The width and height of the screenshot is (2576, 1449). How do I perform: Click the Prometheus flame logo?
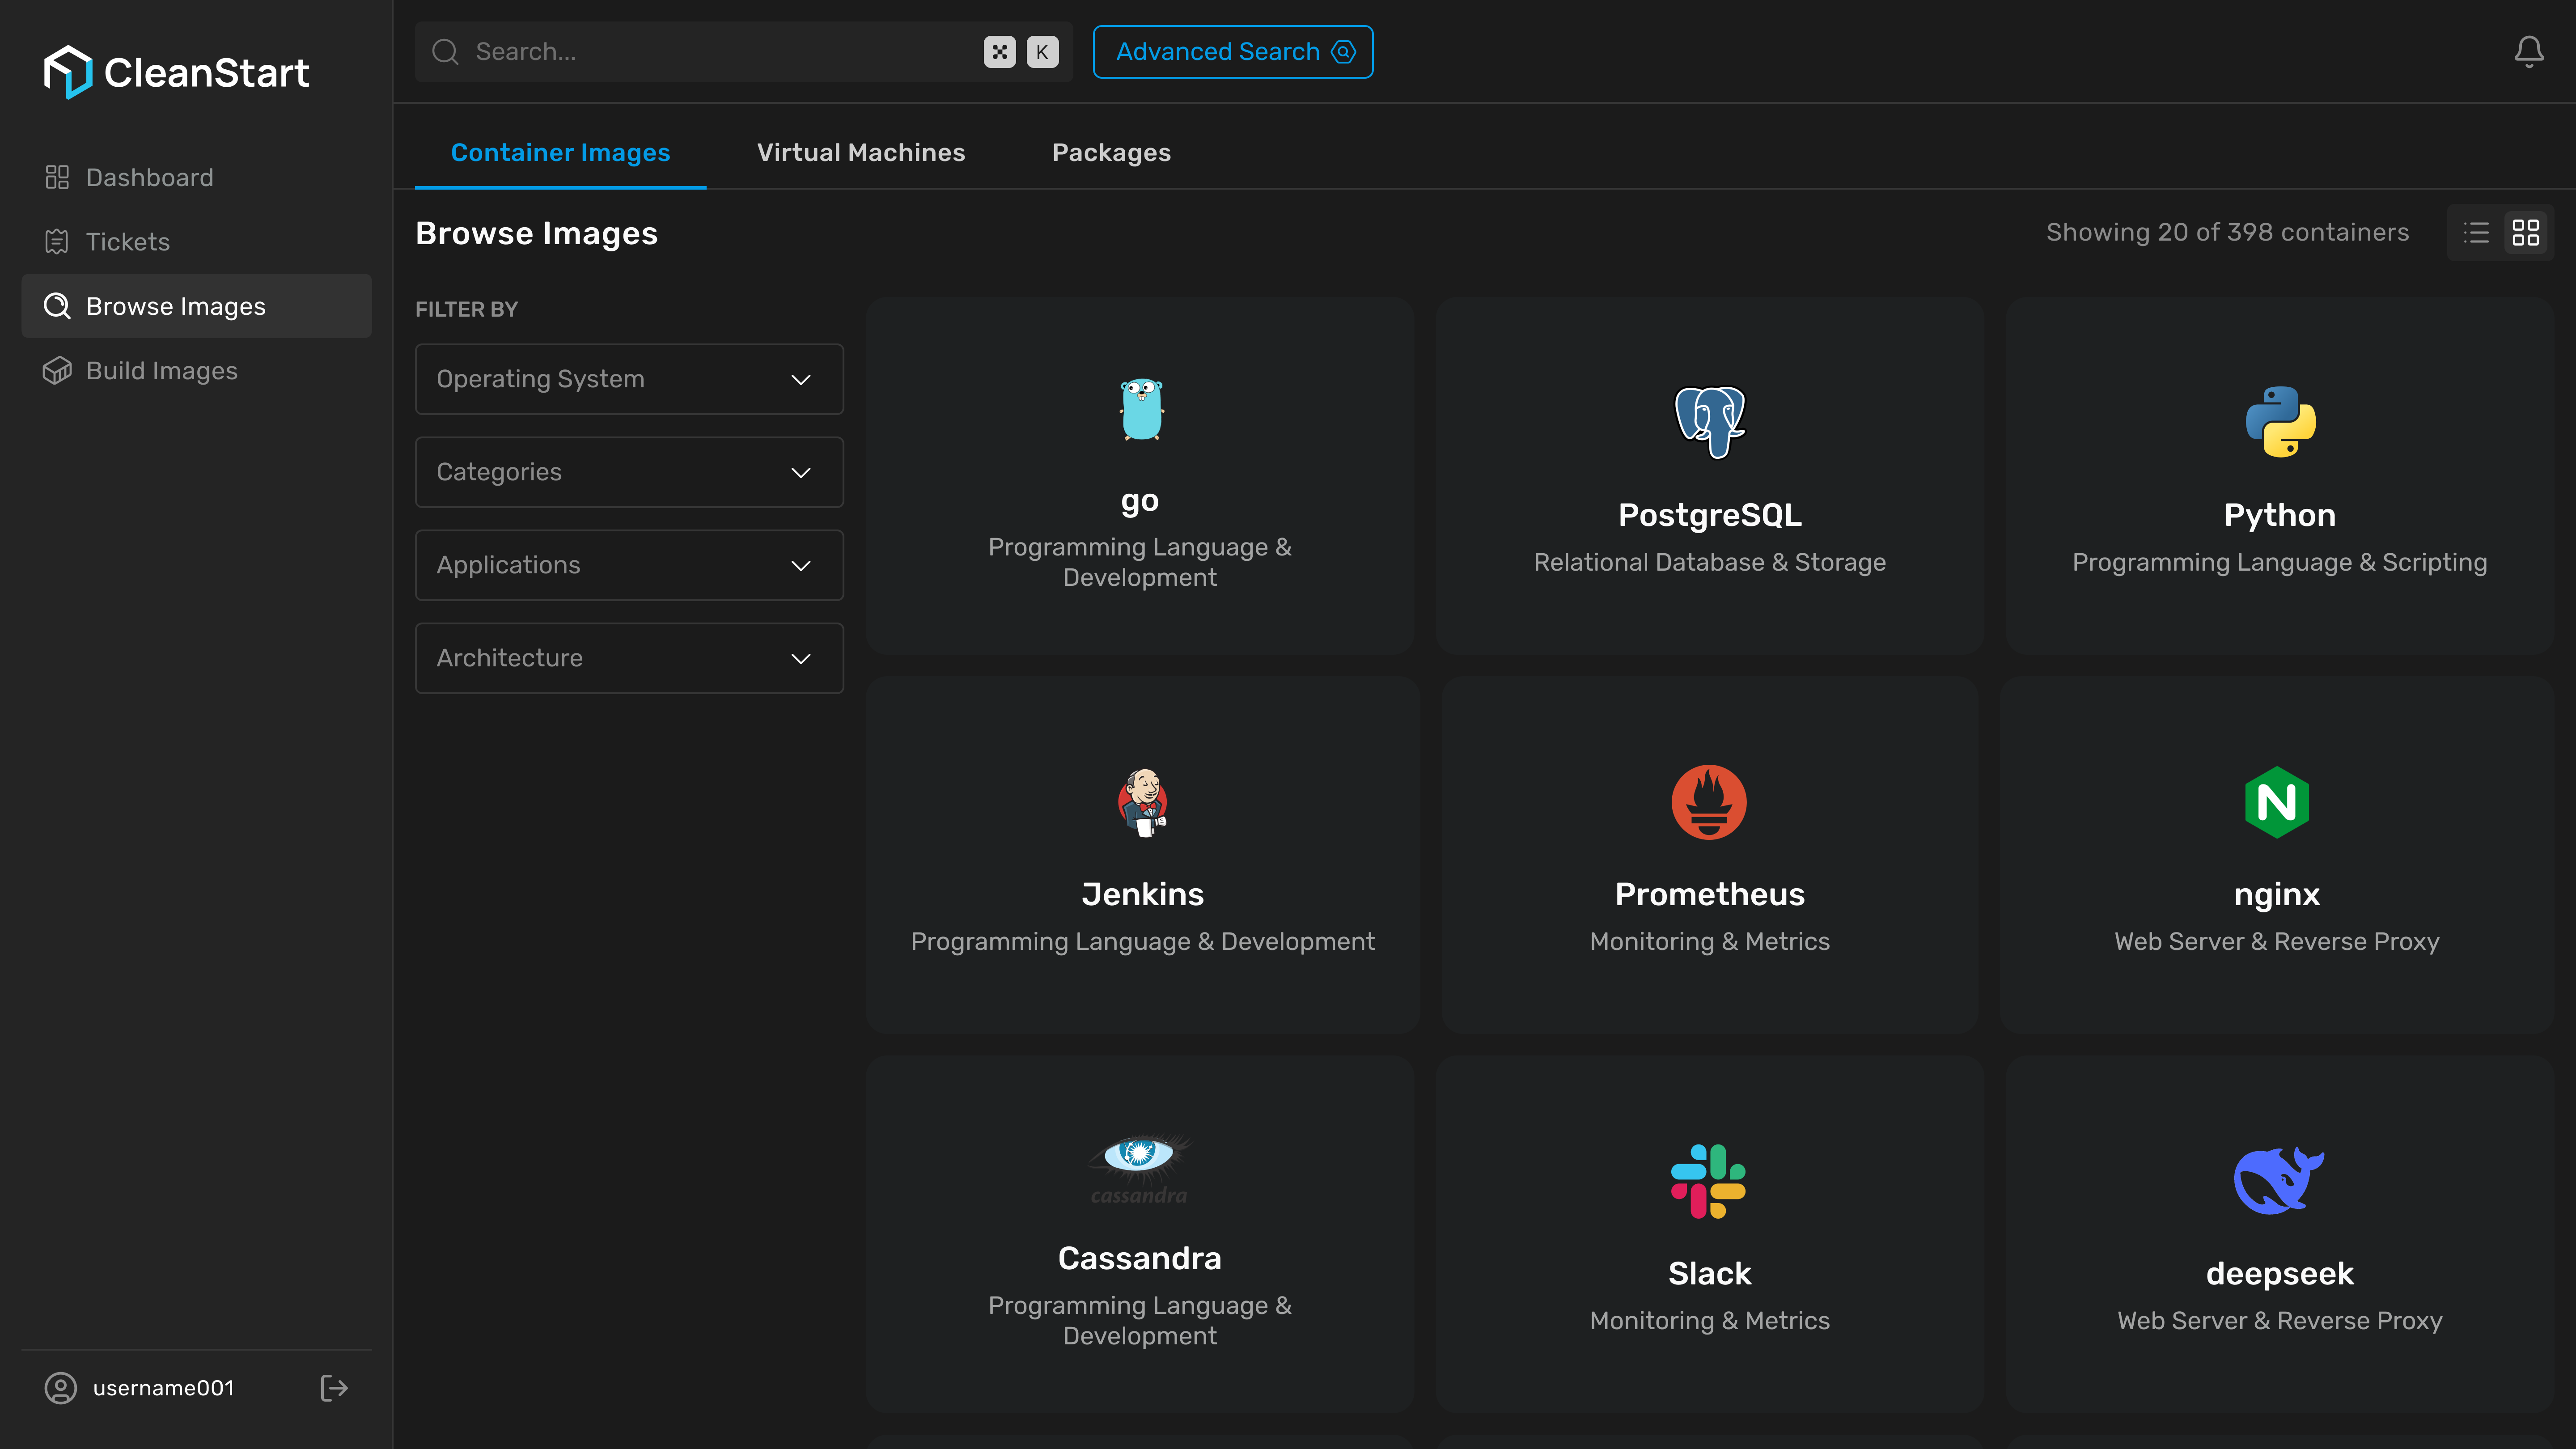(x=1709, y=802)
